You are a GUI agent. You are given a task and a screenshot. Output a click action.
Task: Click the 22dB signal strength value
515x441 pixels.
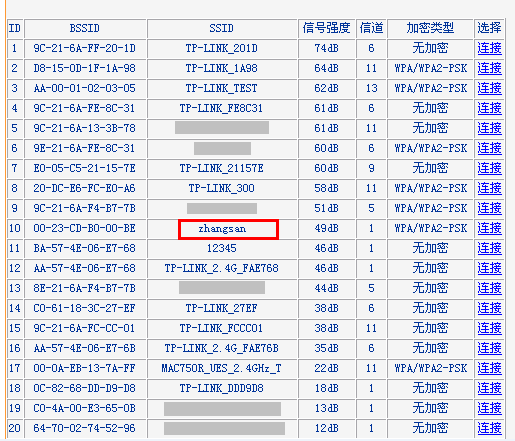(326, 368)
